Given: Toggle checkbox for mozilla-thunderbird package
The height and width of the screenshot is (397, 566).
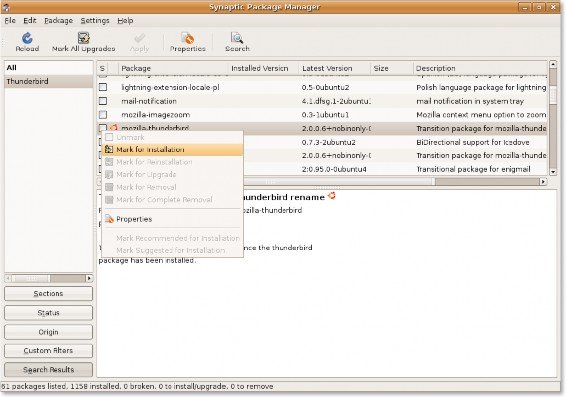Looking at the screenshot, I should (103, 127).
